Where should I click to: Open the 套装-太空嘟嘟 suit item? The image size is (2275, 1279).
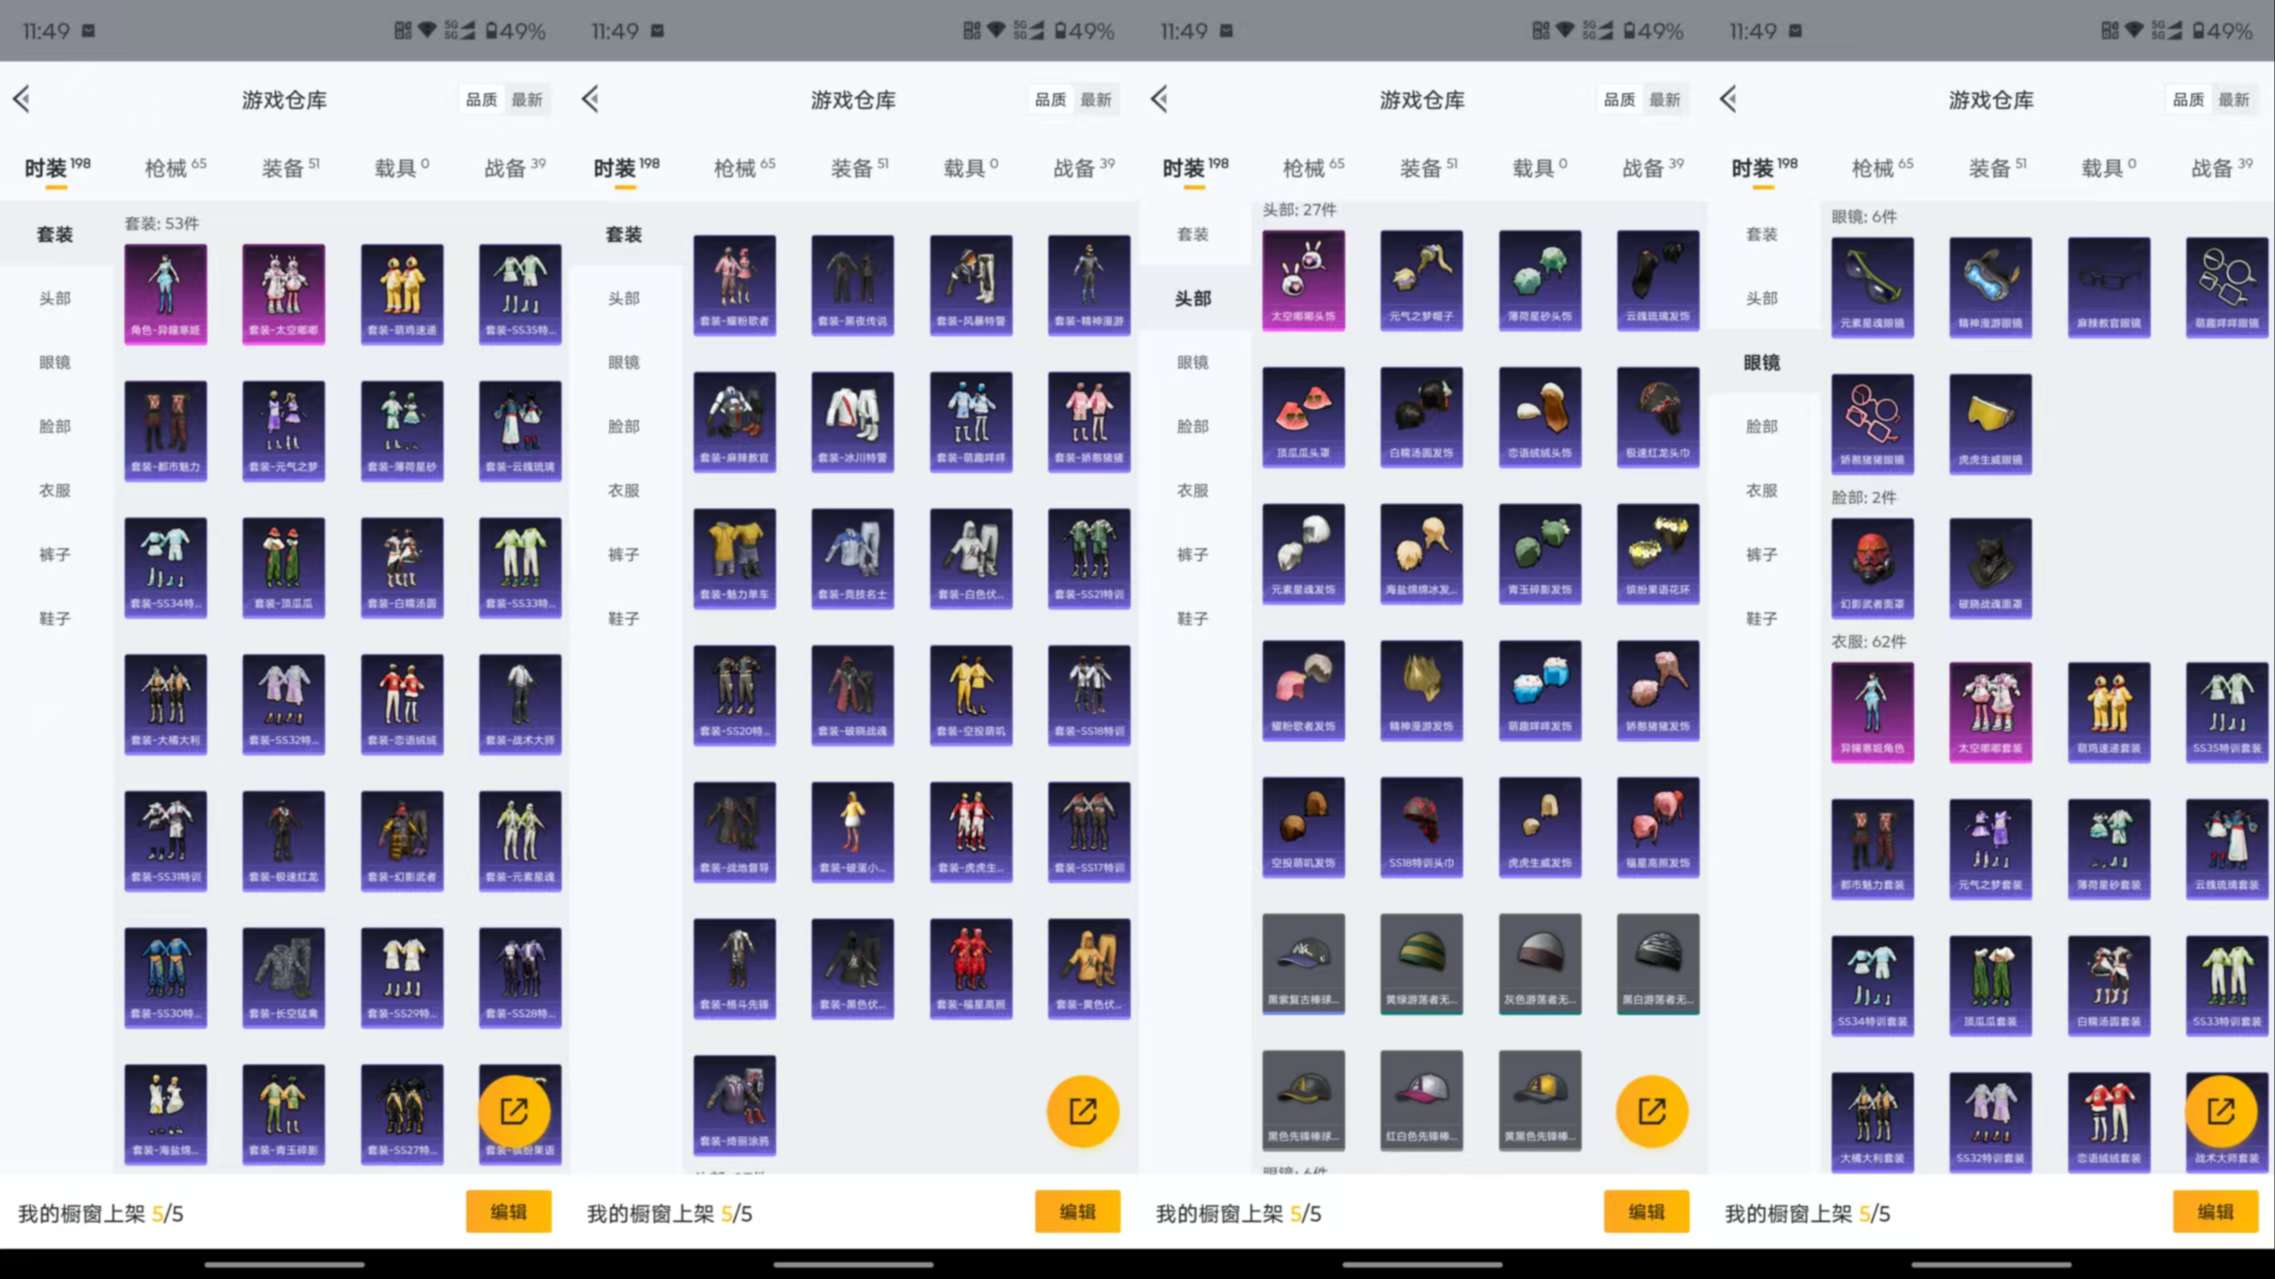pos(283,293)
